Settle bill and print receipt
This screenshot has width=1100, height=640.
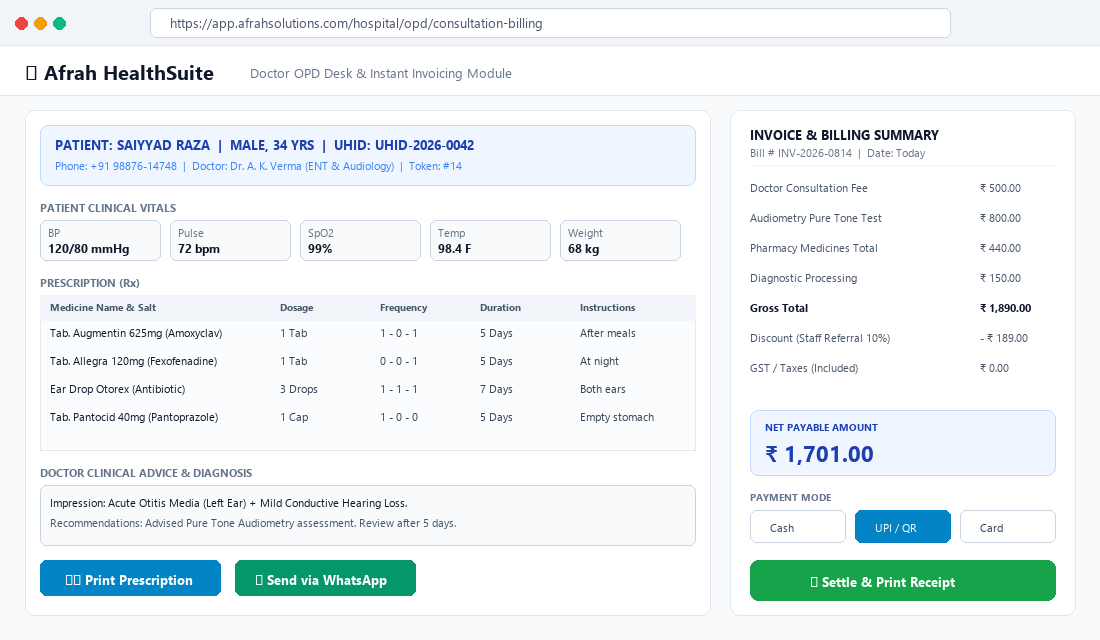(x=902, y=580)
